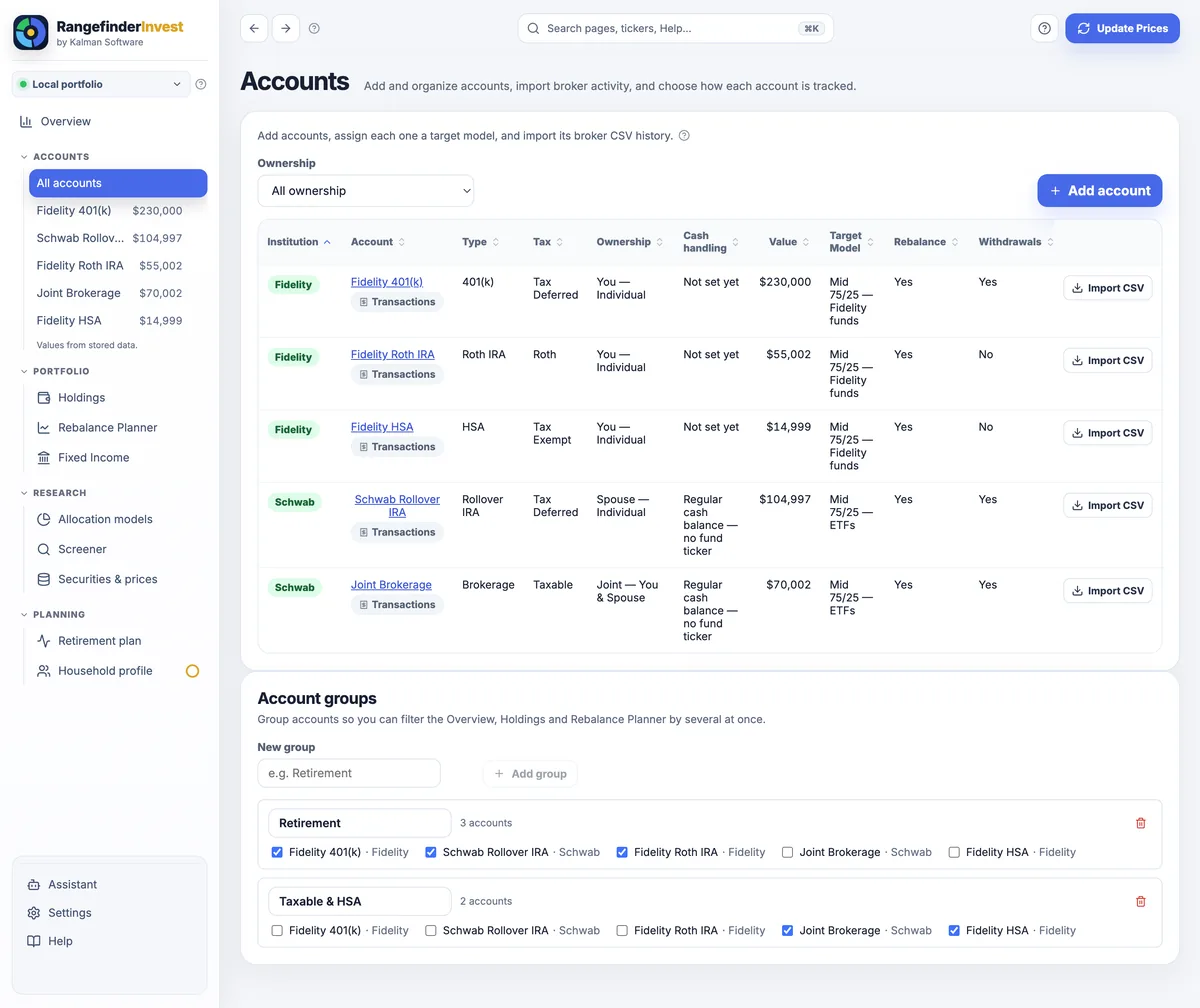
Task: Open Allocation models page
Action: 118,519
